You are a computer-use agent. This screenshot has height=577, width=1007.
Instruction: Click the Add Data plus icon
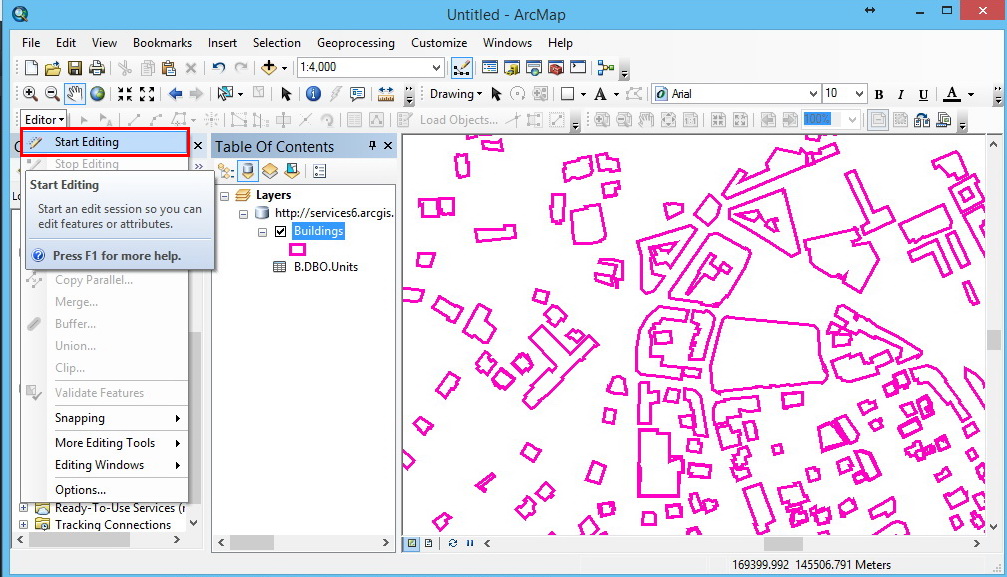pos(268,67)
